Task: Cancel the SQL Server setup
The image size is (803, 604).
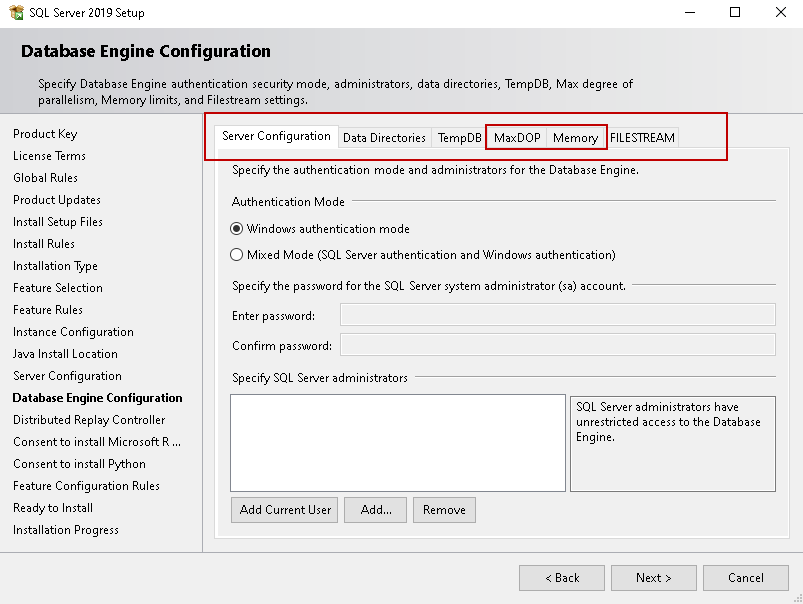Action: pyautogui.click(x=746, y=578)
